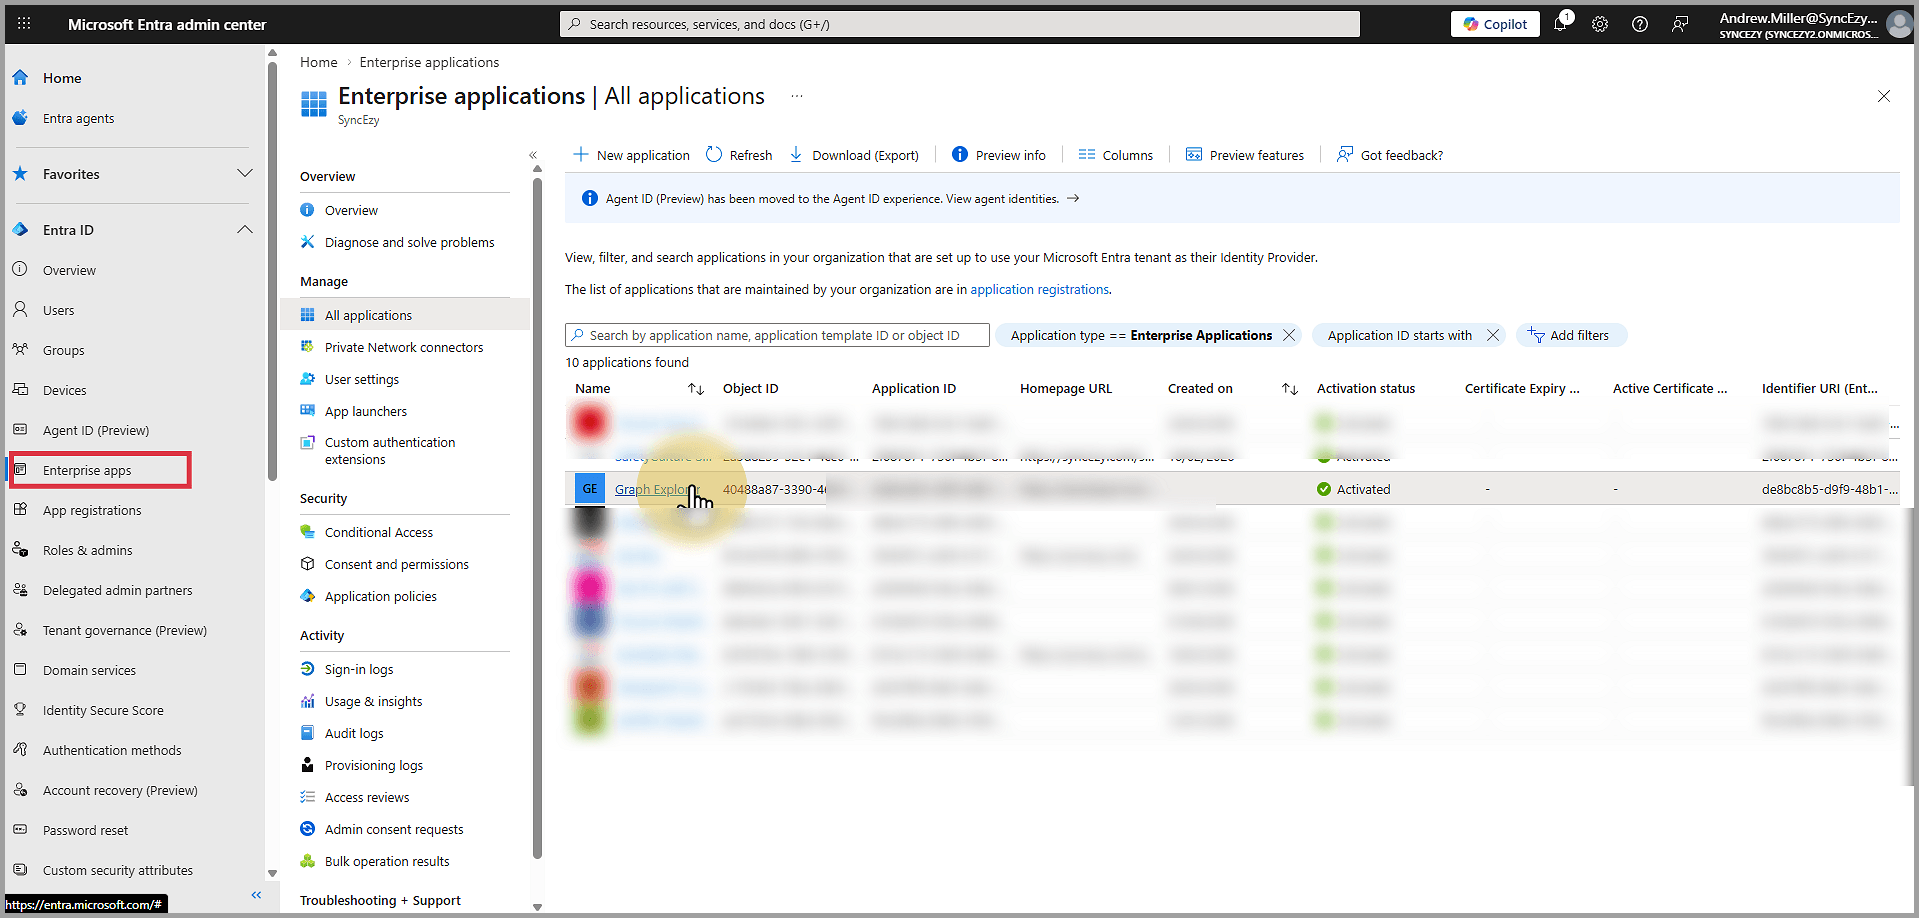
Task: Open Usage & insights
Action: 373,701
